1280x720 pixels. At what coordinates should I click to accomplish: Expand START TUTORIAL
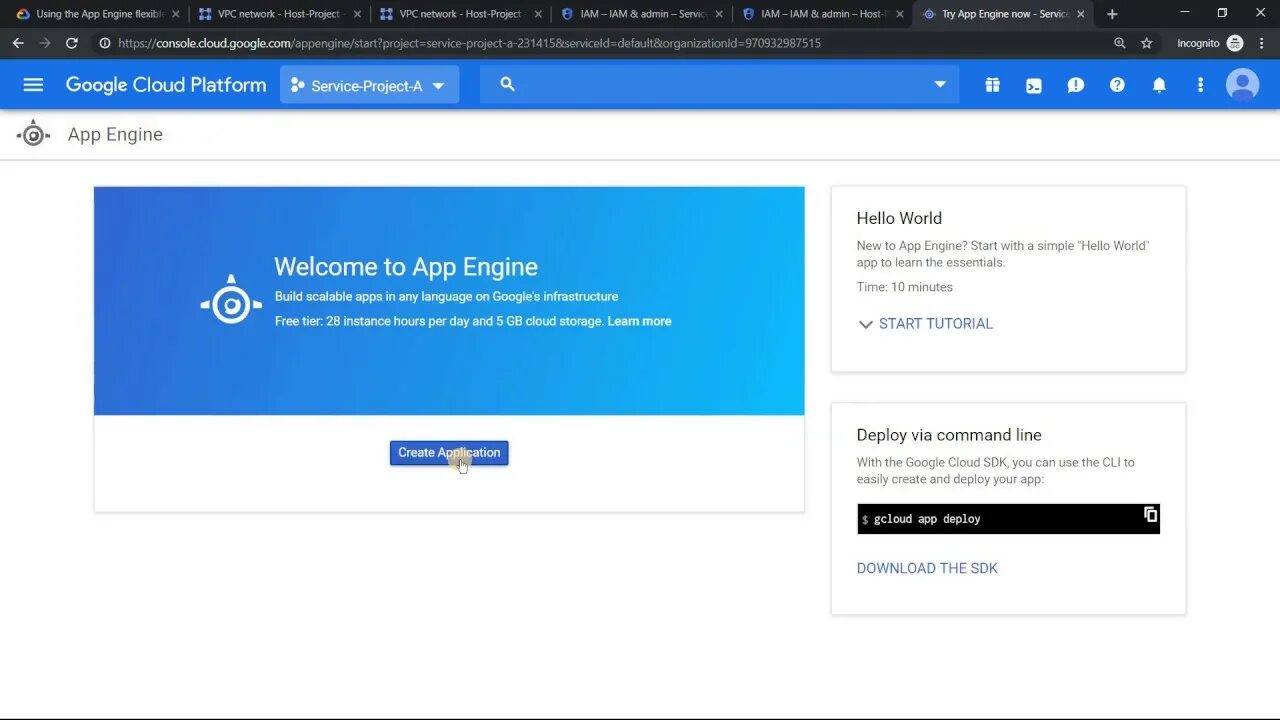[925, 324]
